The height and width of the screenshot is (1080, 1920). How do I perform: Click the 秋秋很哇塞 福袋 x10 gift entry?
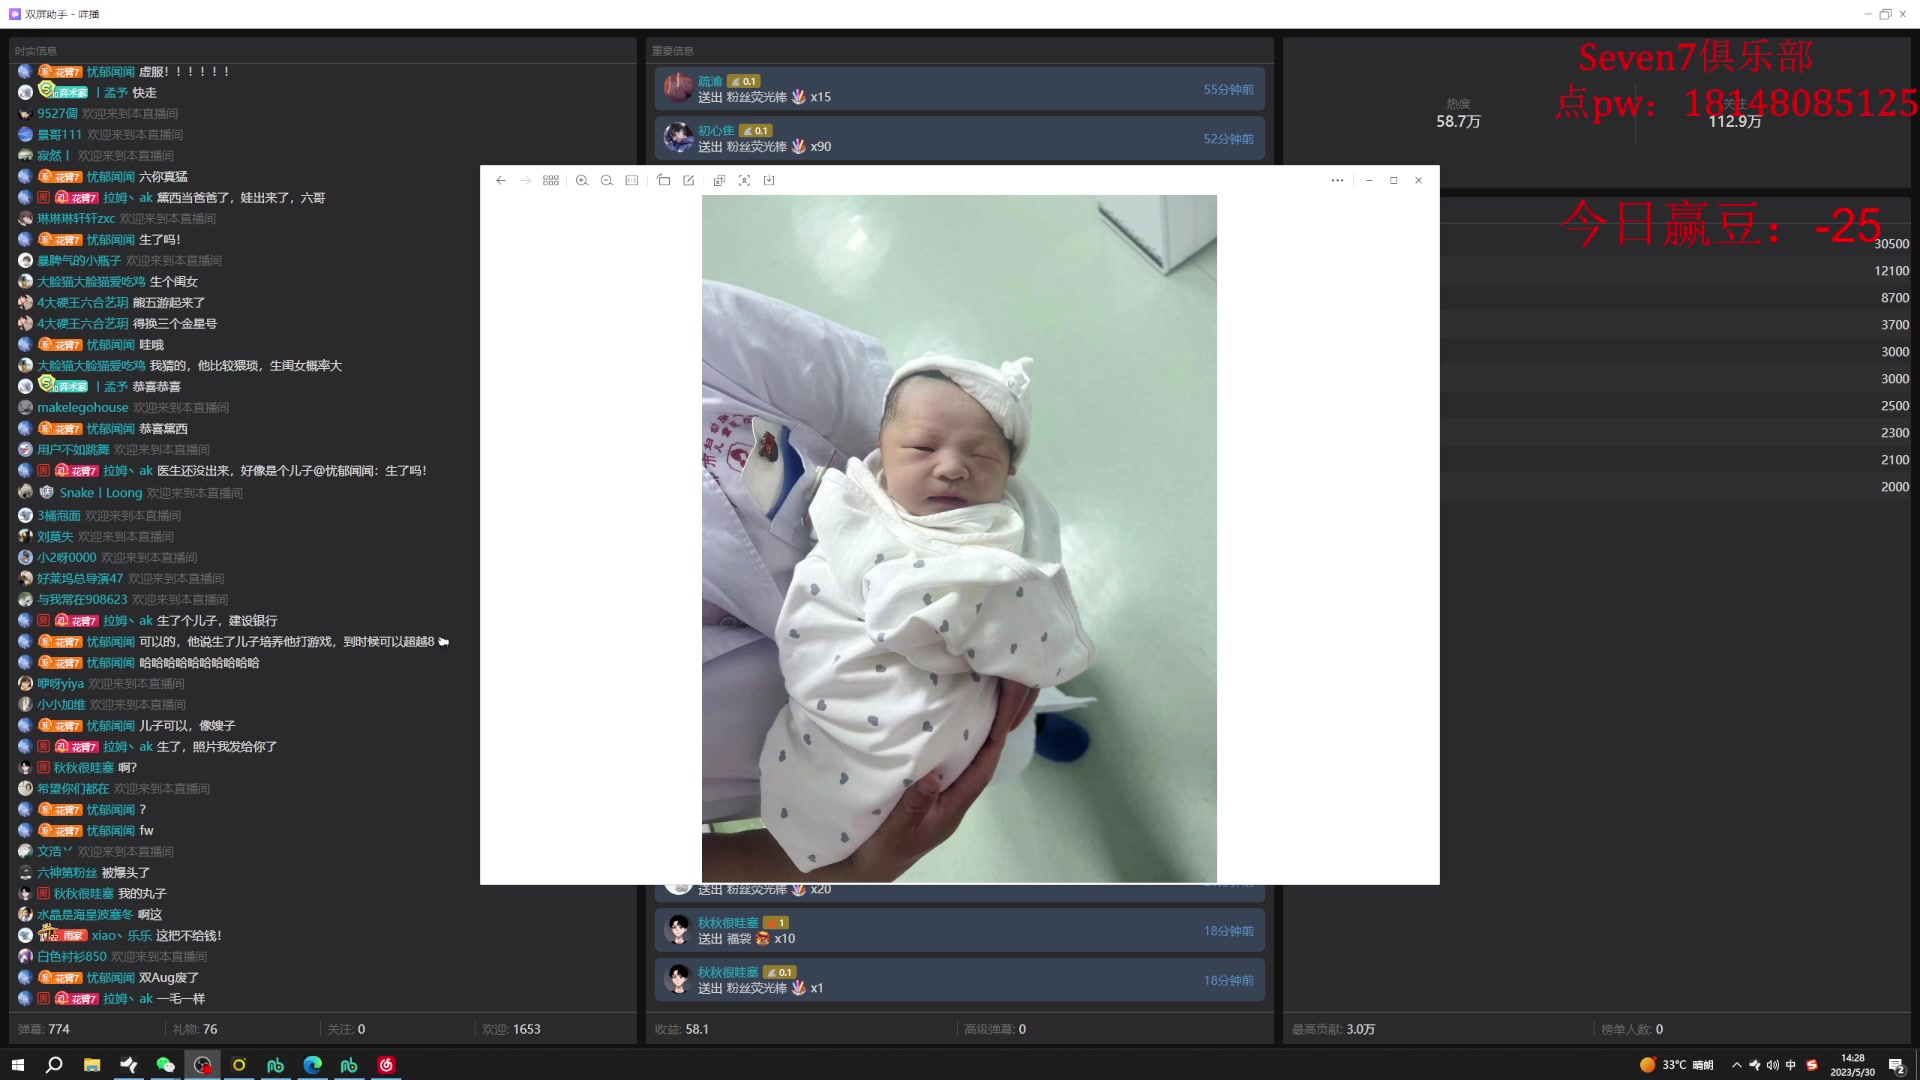959,931
